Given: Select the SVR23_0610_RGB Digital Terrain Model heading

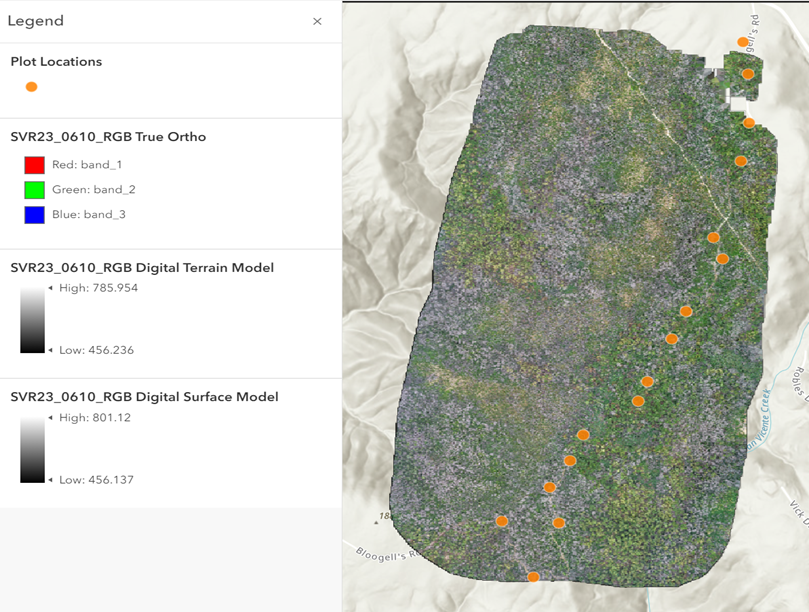Looking at the screenshot, I should tap(142, 267).
